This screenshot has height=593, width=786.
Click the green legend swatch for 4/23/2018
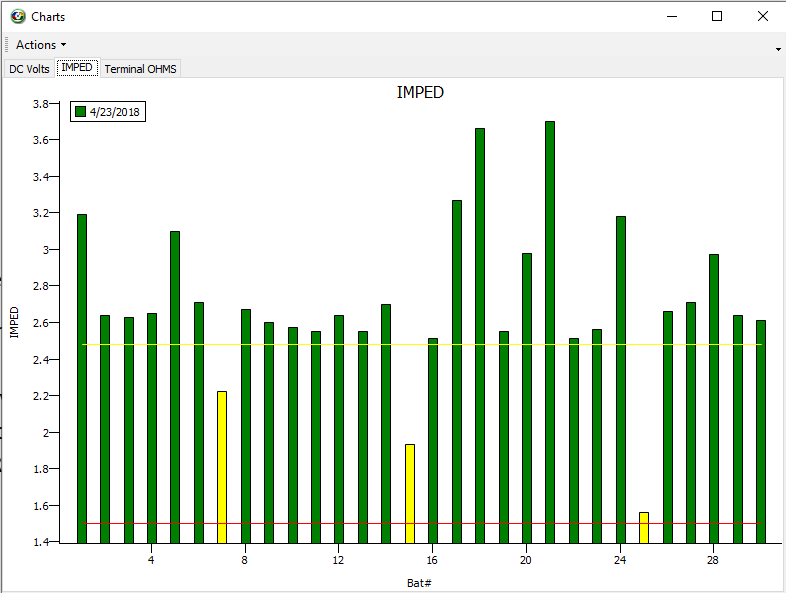[81, 112]
